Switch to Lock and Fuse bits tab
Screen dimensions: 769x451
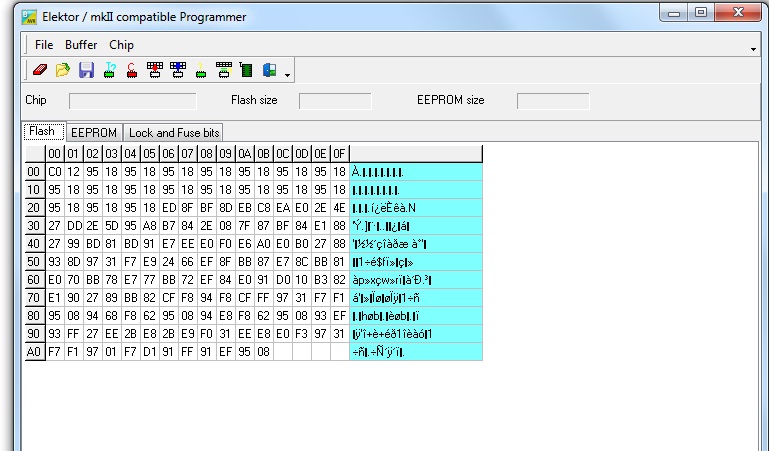(x=174, y=133)
